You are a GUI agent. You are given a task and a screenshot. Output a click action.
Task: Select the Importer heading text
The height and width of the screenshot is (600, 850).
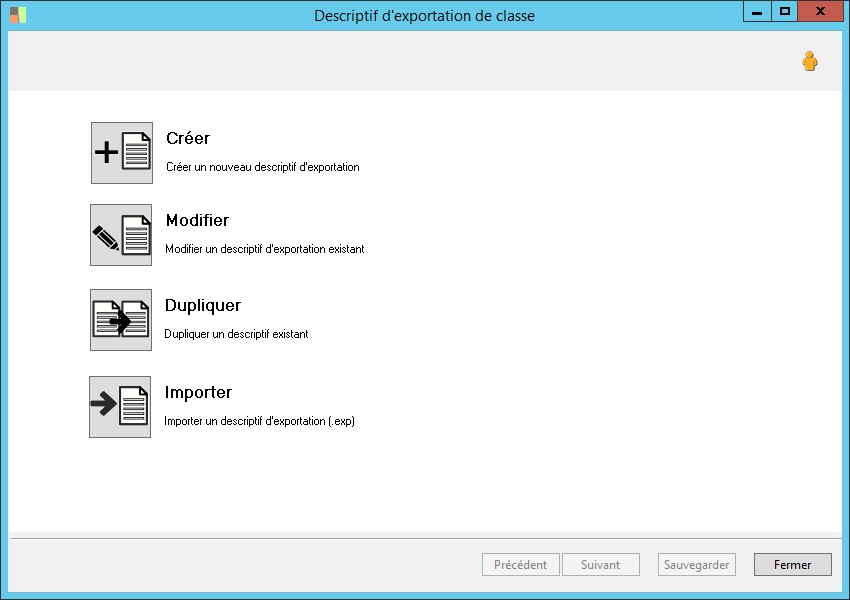tap(198, 392)
